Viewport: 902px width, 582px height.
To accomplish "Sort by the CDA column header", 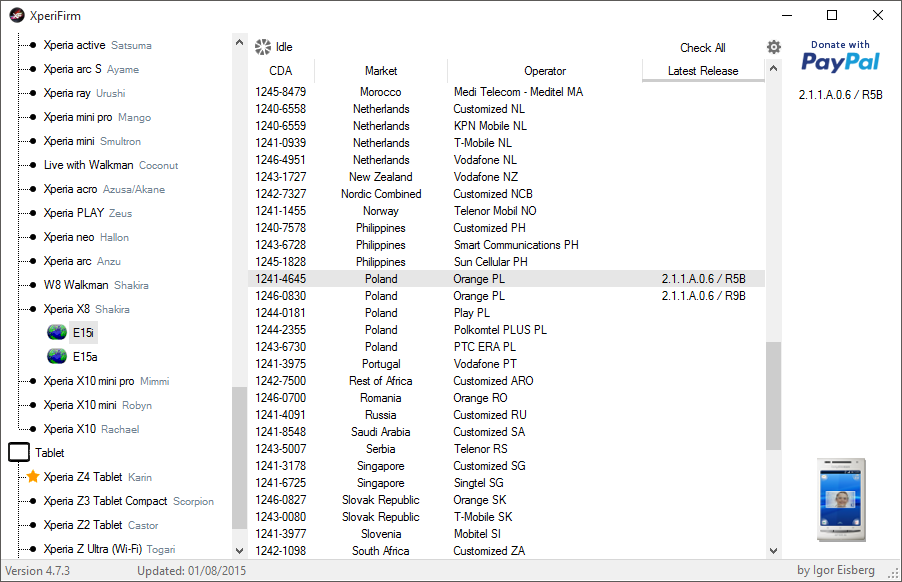I will click(281, 71).
